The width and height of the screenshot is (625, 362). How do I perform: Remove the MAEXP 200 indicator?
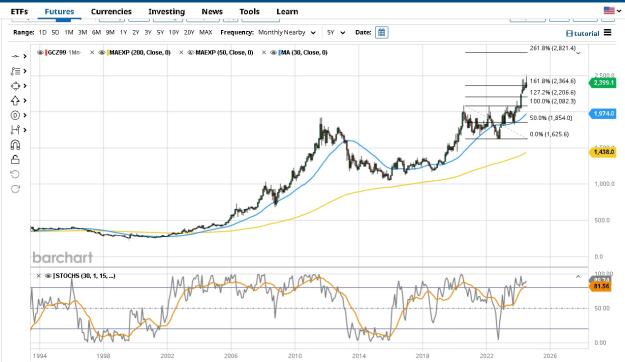click(x=92, y=52)
